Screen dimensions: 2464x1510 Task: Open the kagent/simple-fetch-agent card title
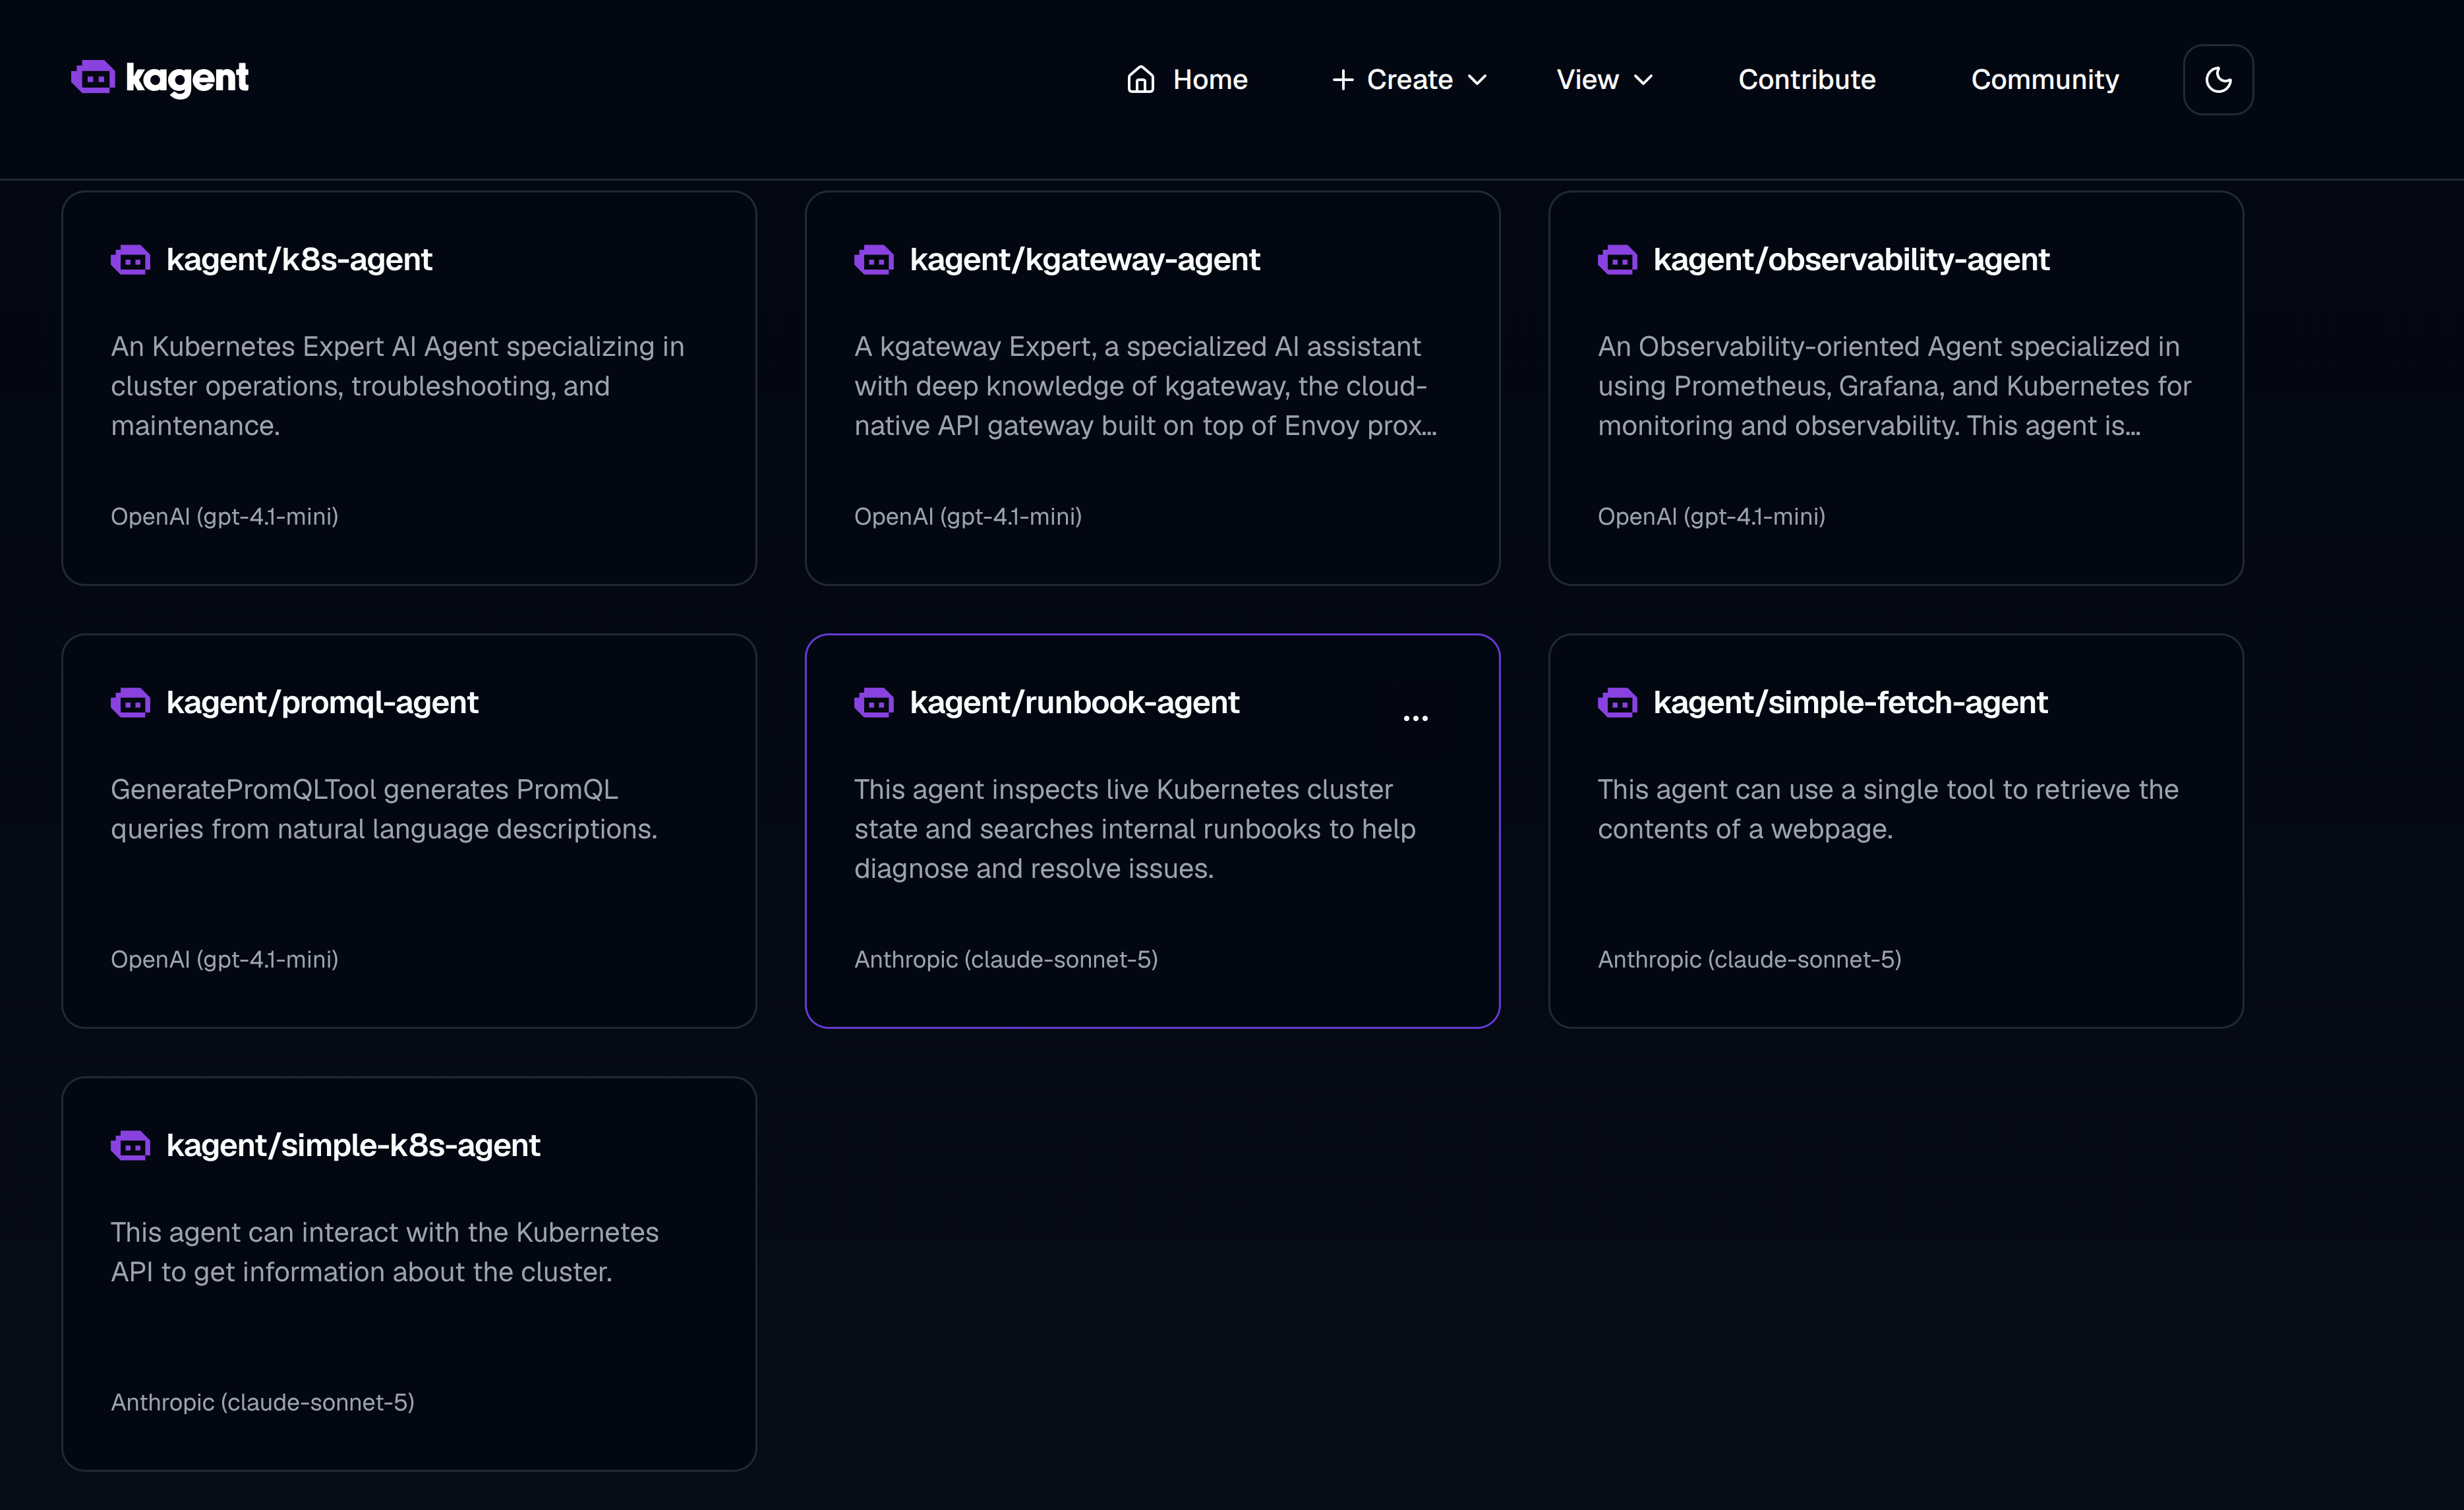pos(1850,703)
